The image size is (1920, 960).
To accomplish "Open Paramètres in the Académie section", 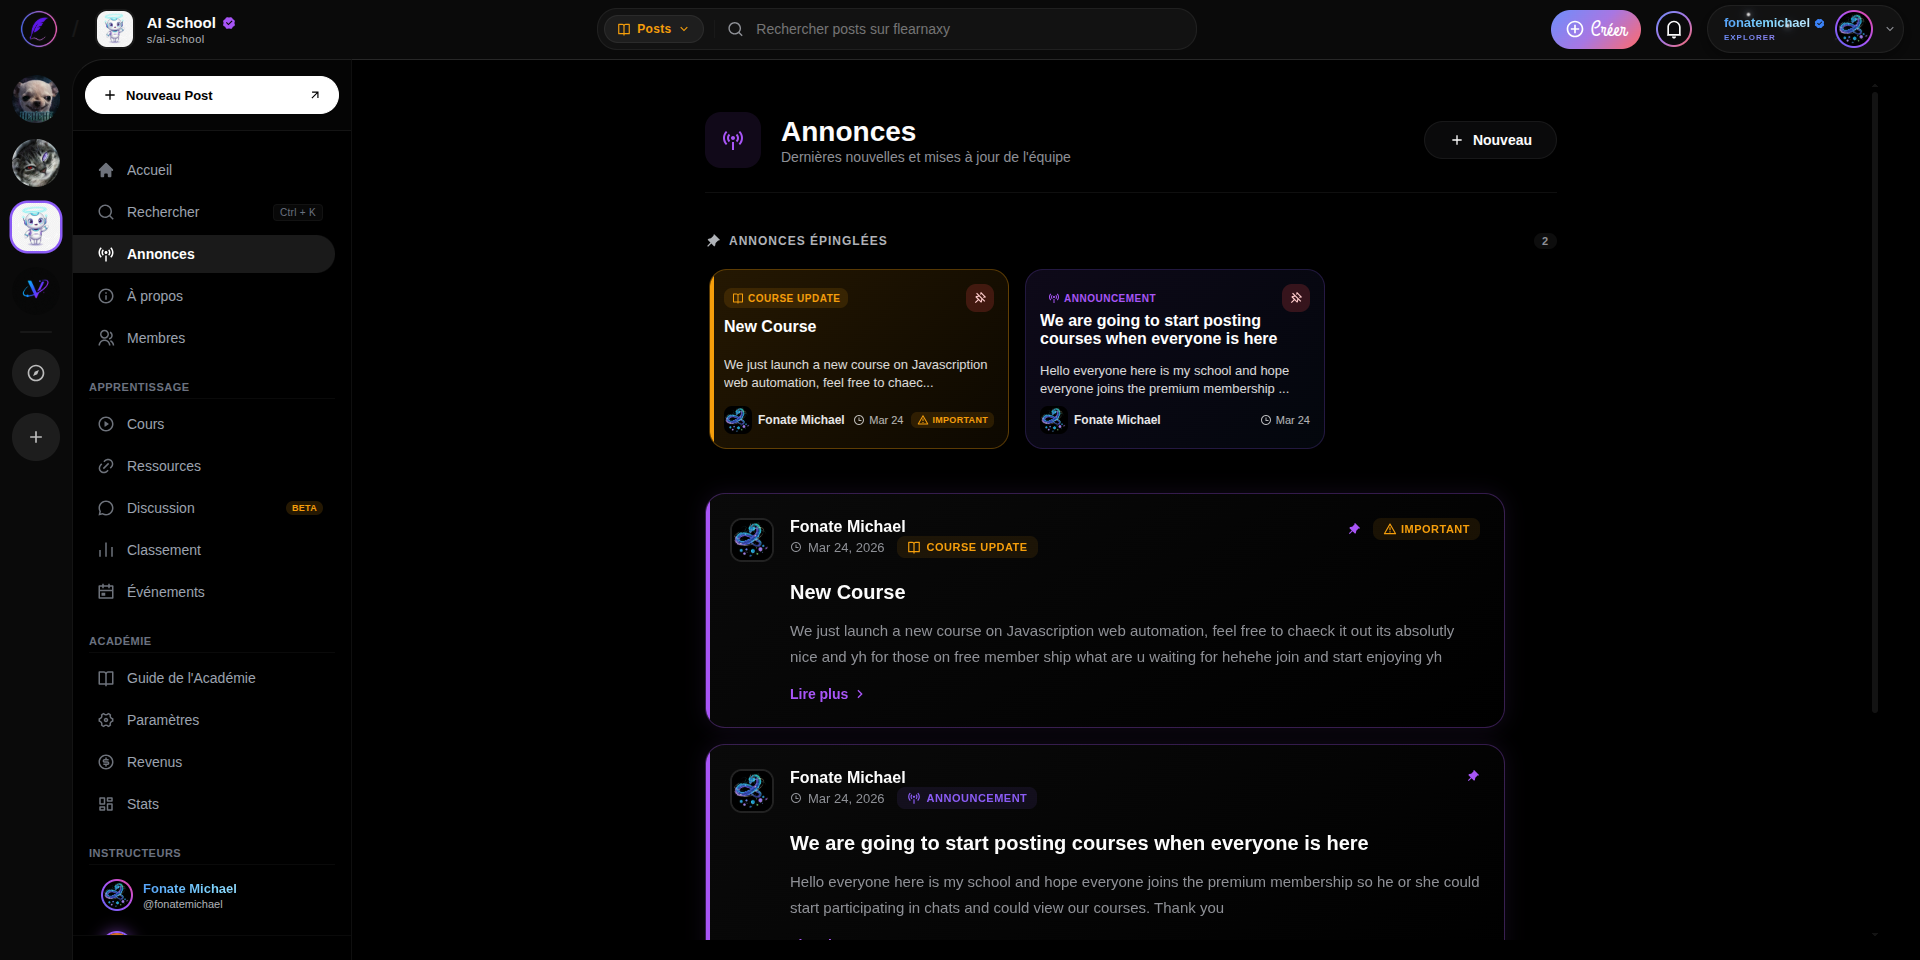I will click(162, 720).
